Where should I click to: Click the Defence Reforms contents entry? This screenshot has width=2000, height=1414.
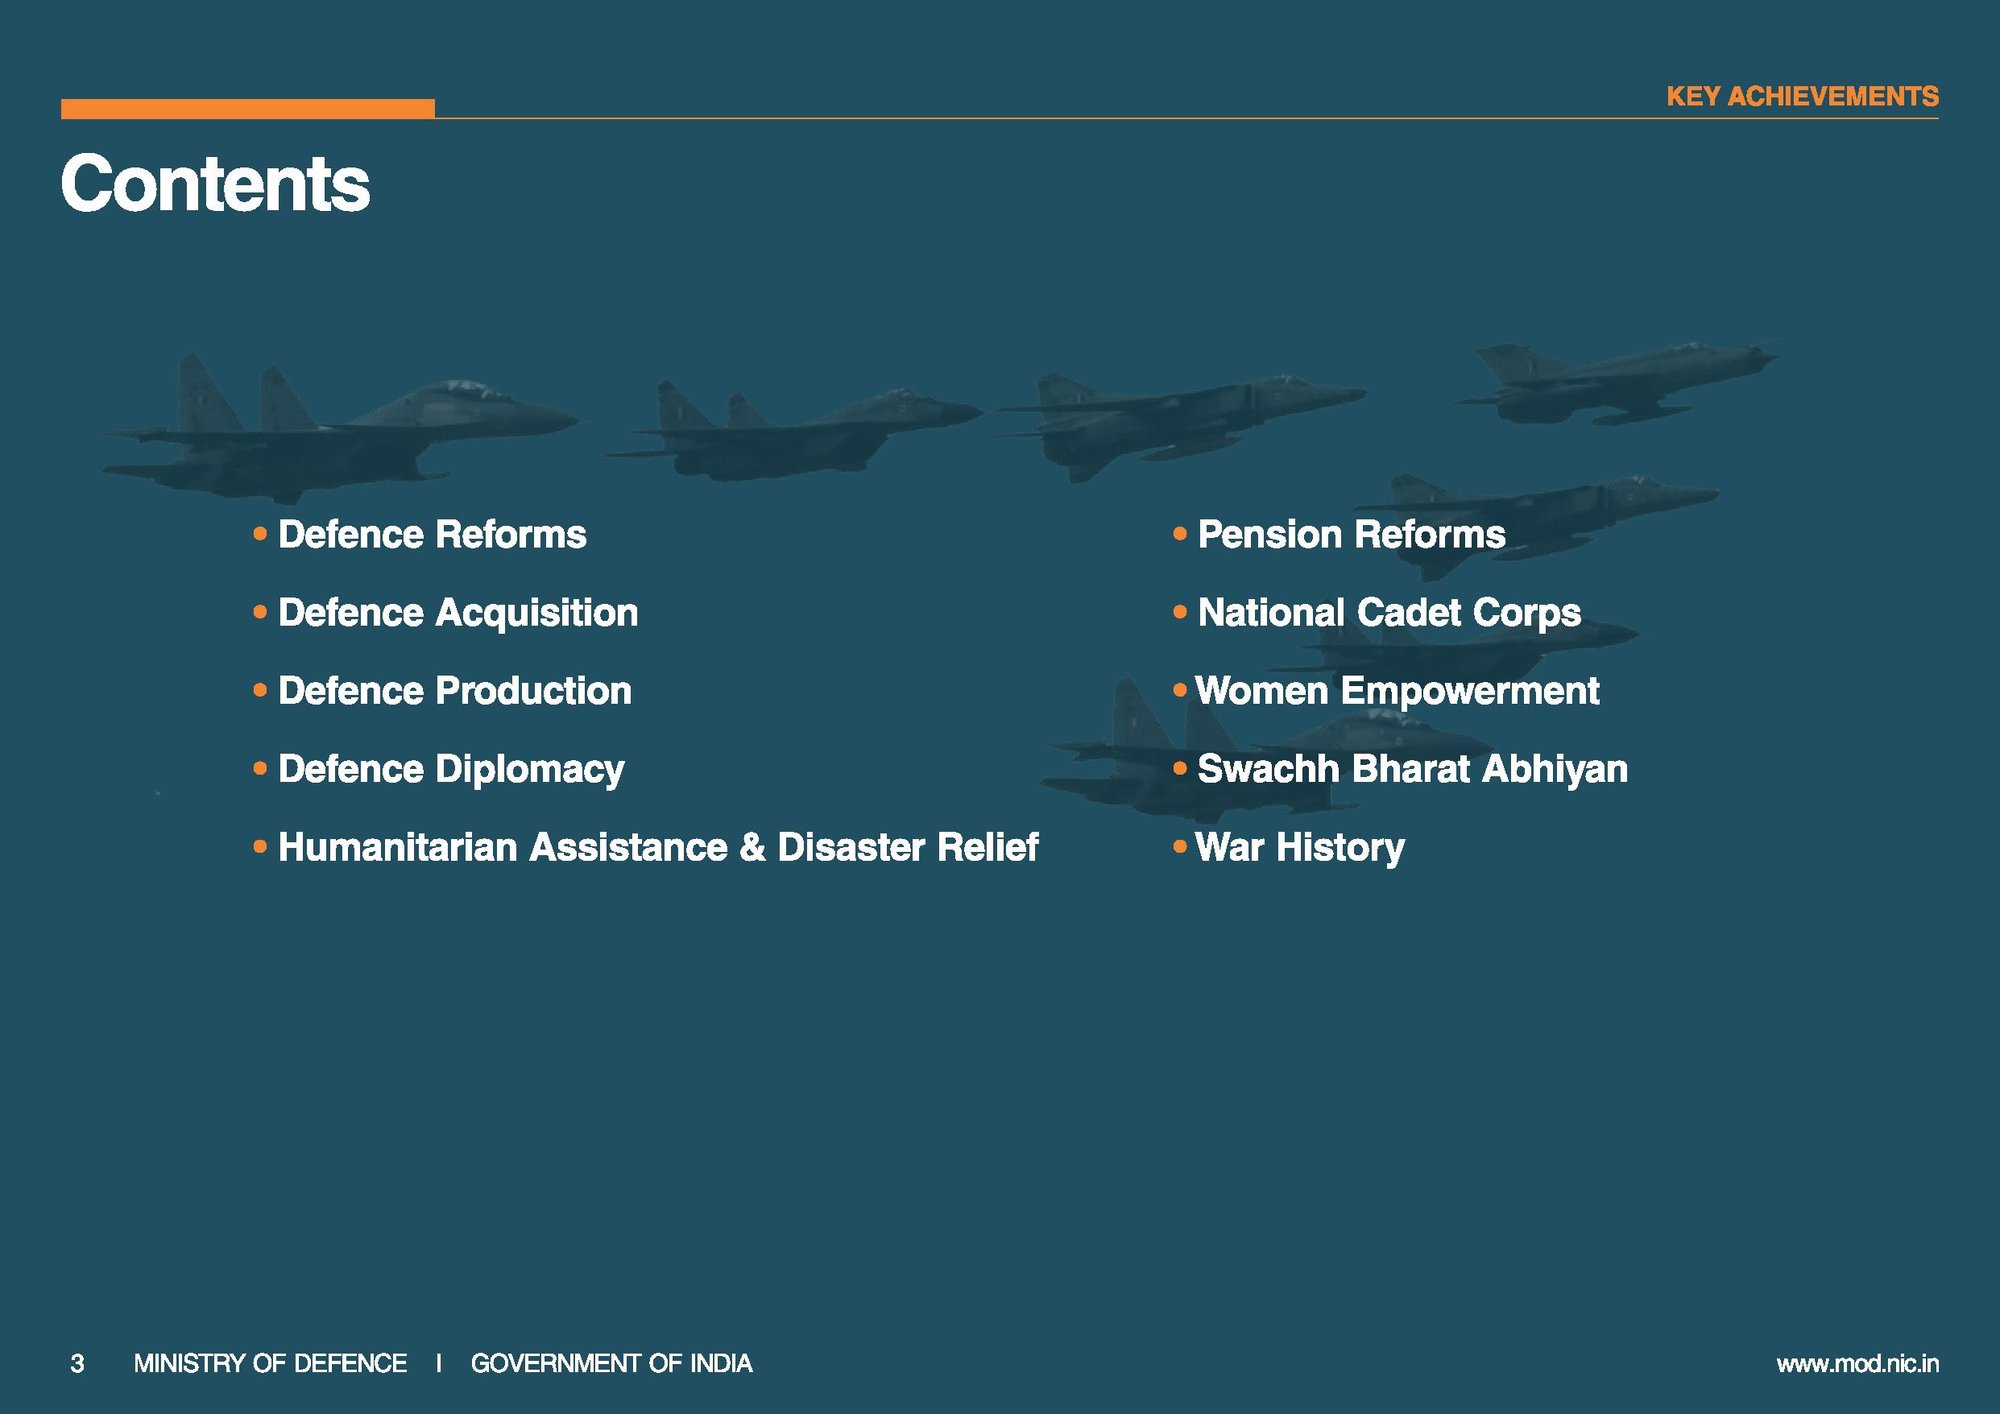(432, 535)
